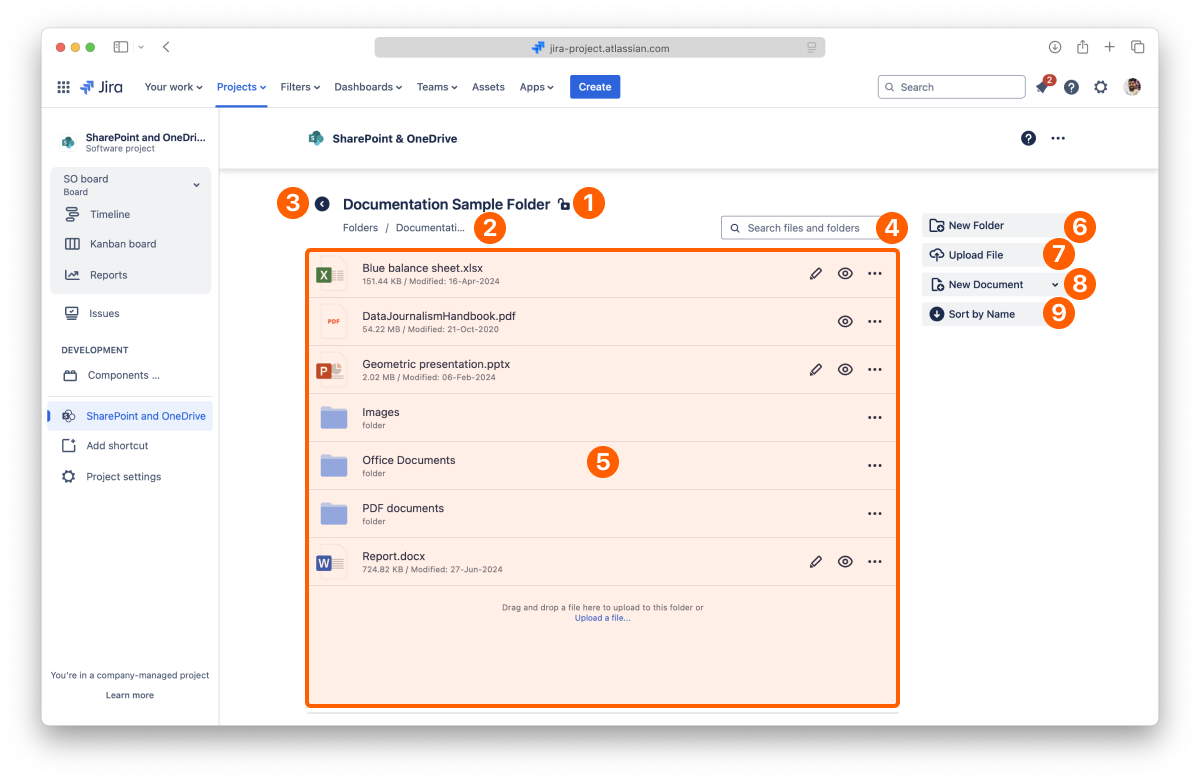Click the lock icon next to folder title
Screen dimensions: 1200x781
tap(564, 205)
